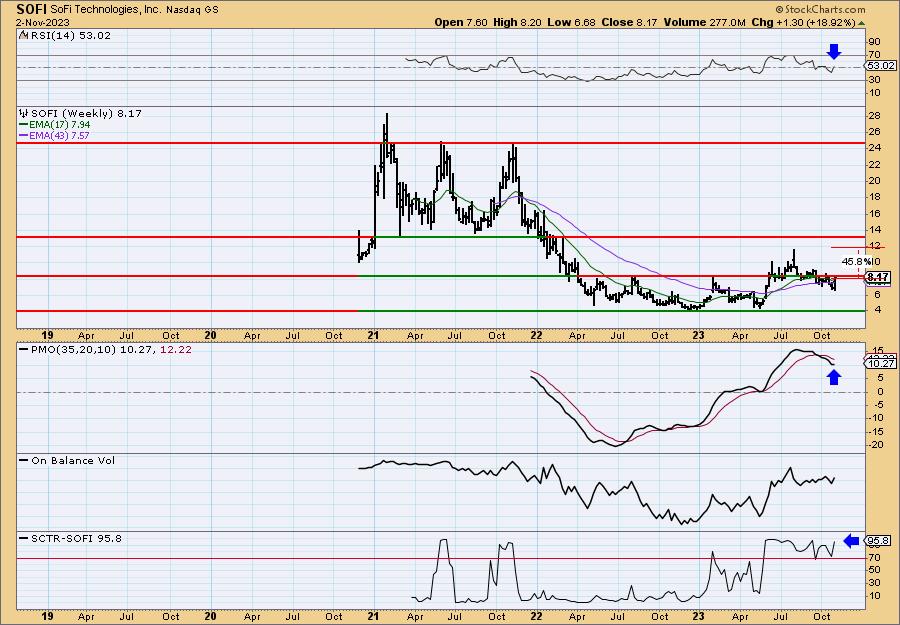The height and width of the screenshot is (625, 900).
Task: Click the 21 year label below the price panel
Action: coord(374,335)
